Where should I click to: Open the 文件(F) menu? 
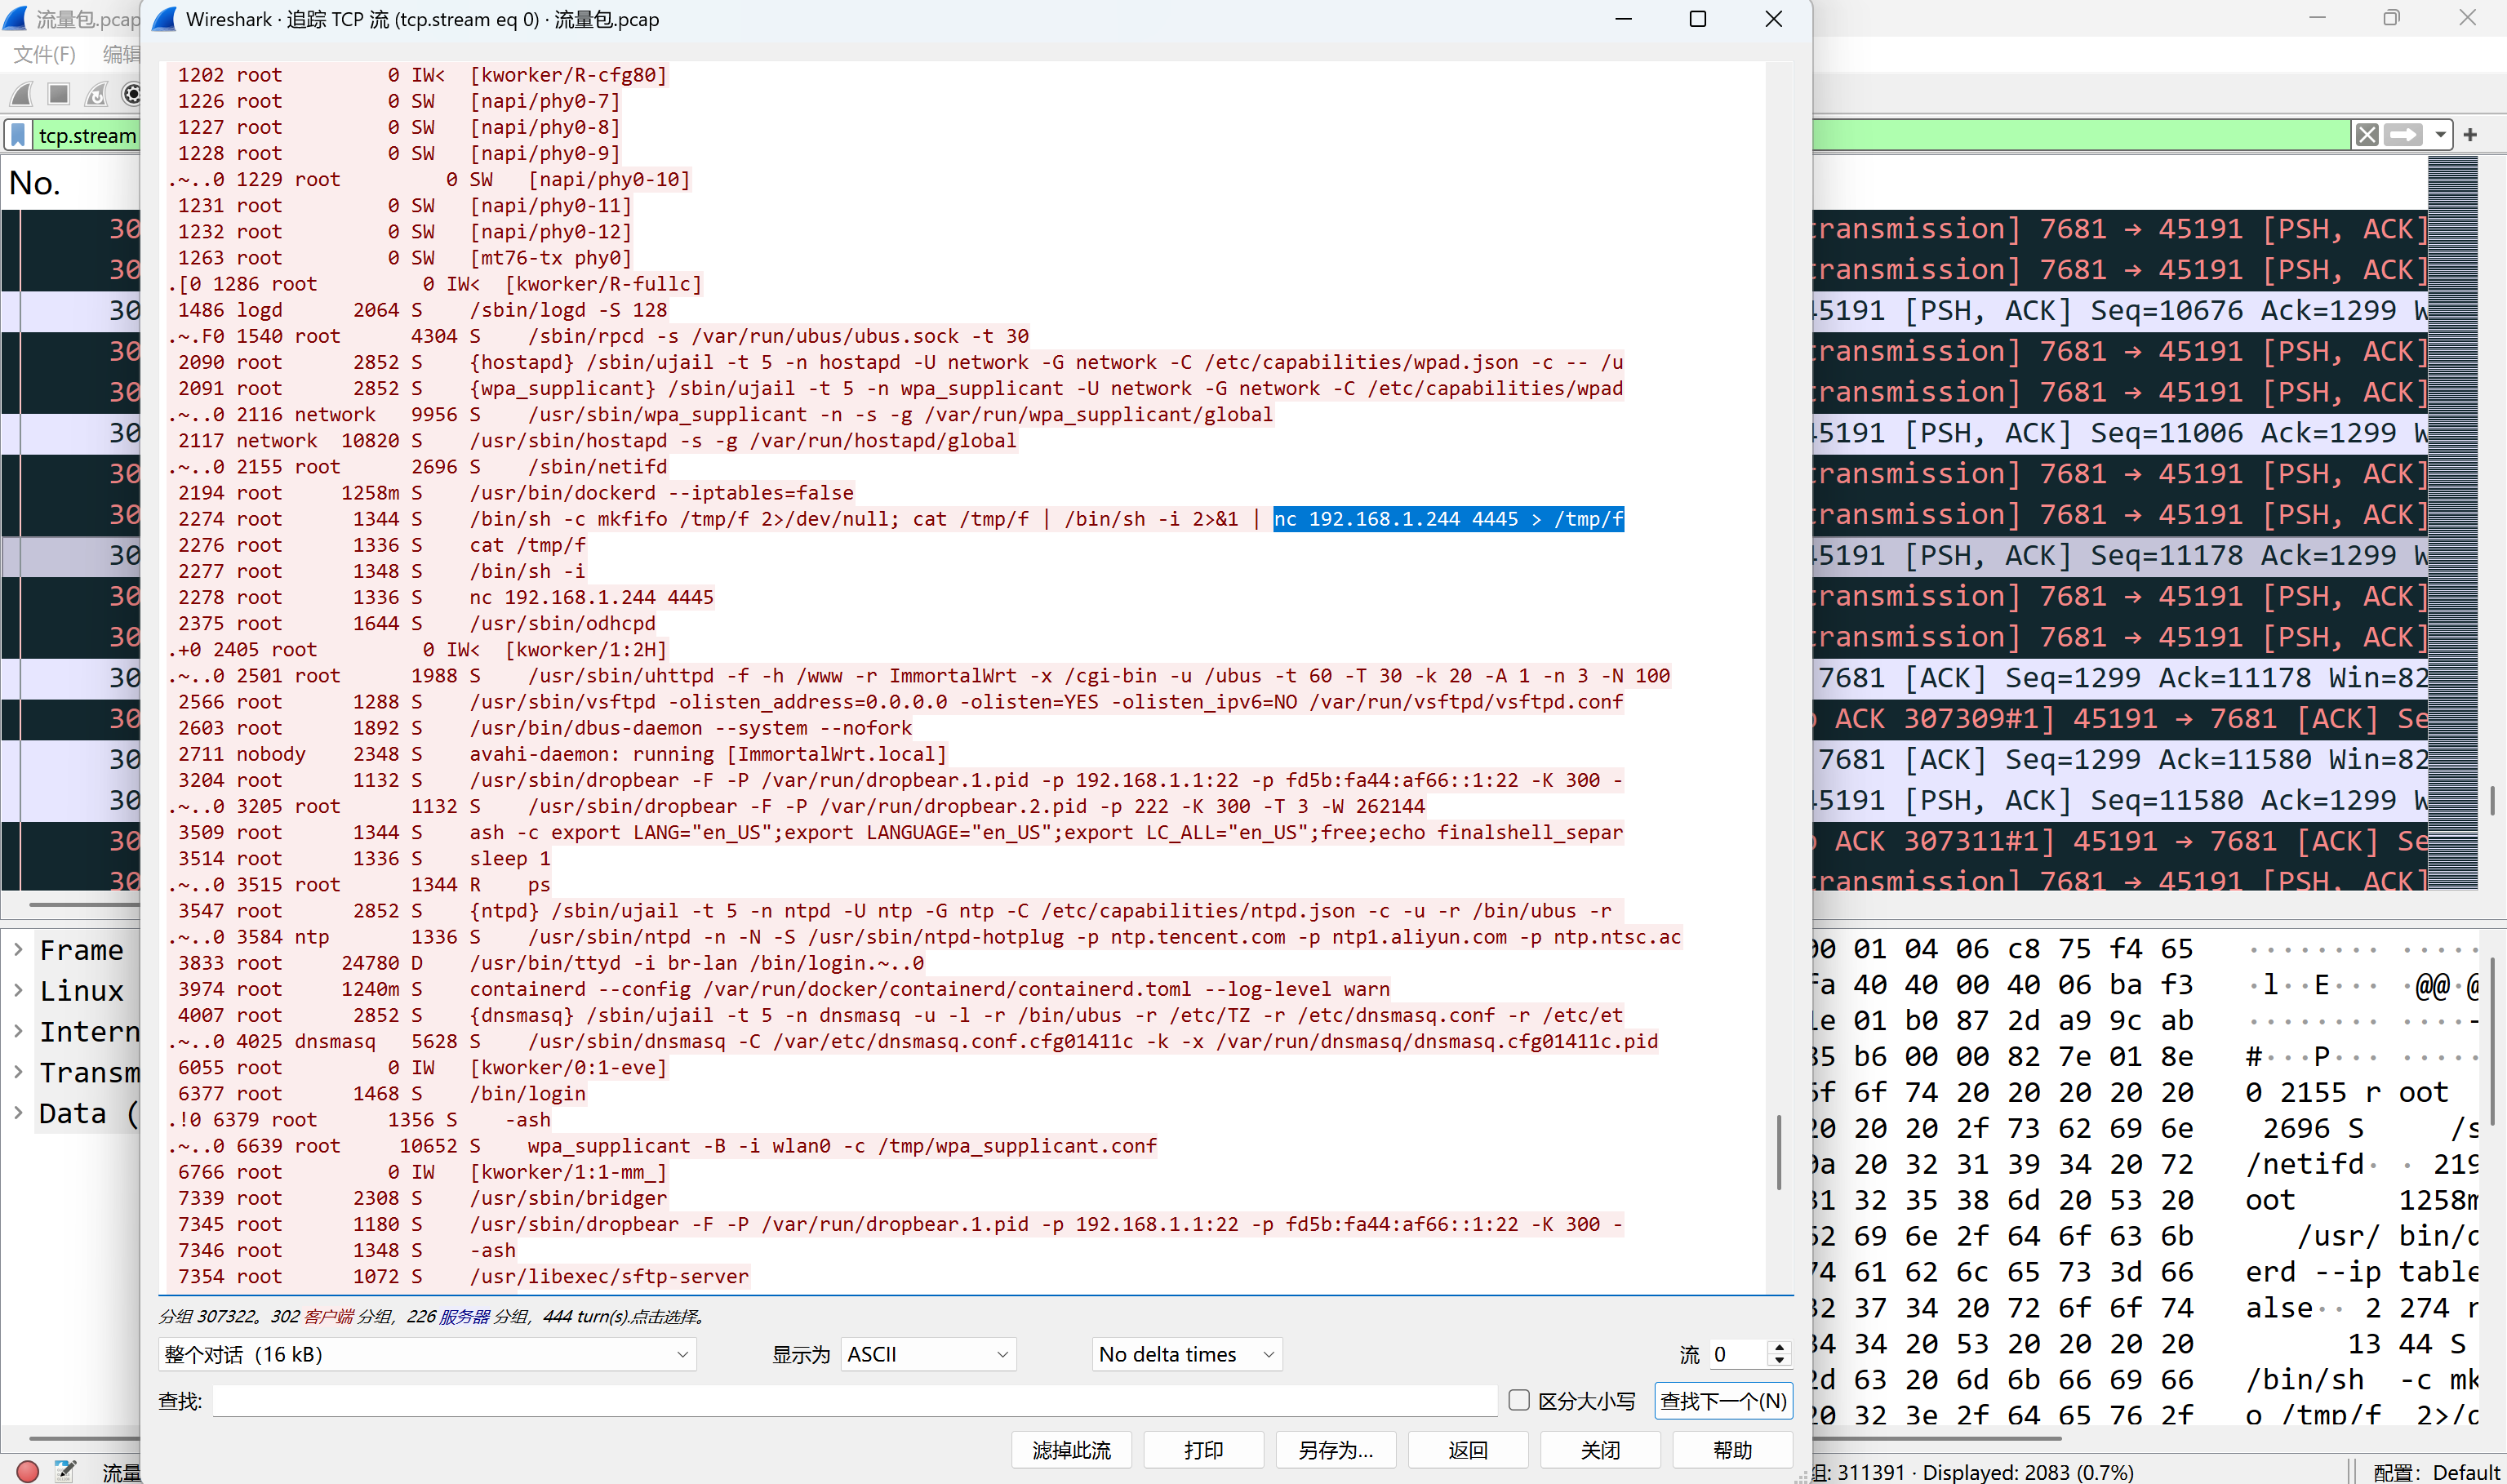click(x=44, y=54)
